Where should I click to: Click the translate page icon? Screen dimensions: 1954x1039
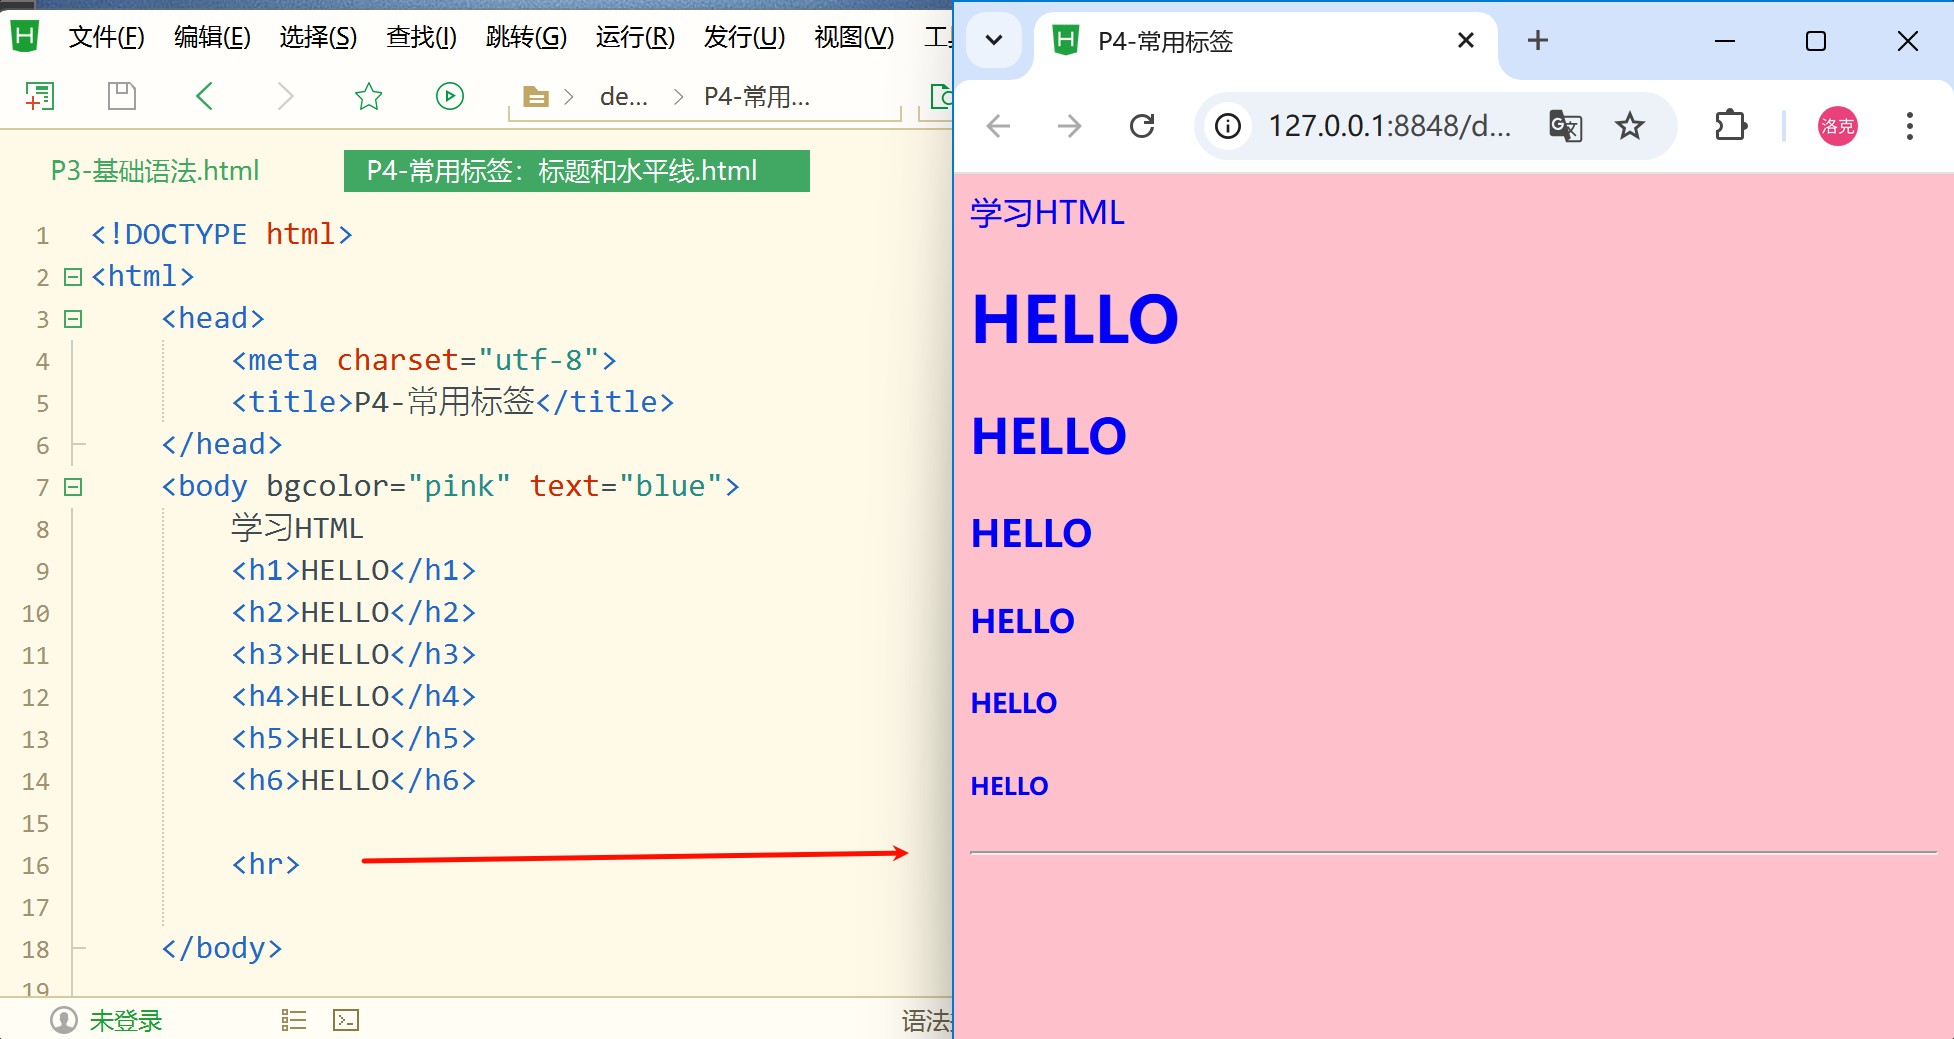tap(1565, 126)
